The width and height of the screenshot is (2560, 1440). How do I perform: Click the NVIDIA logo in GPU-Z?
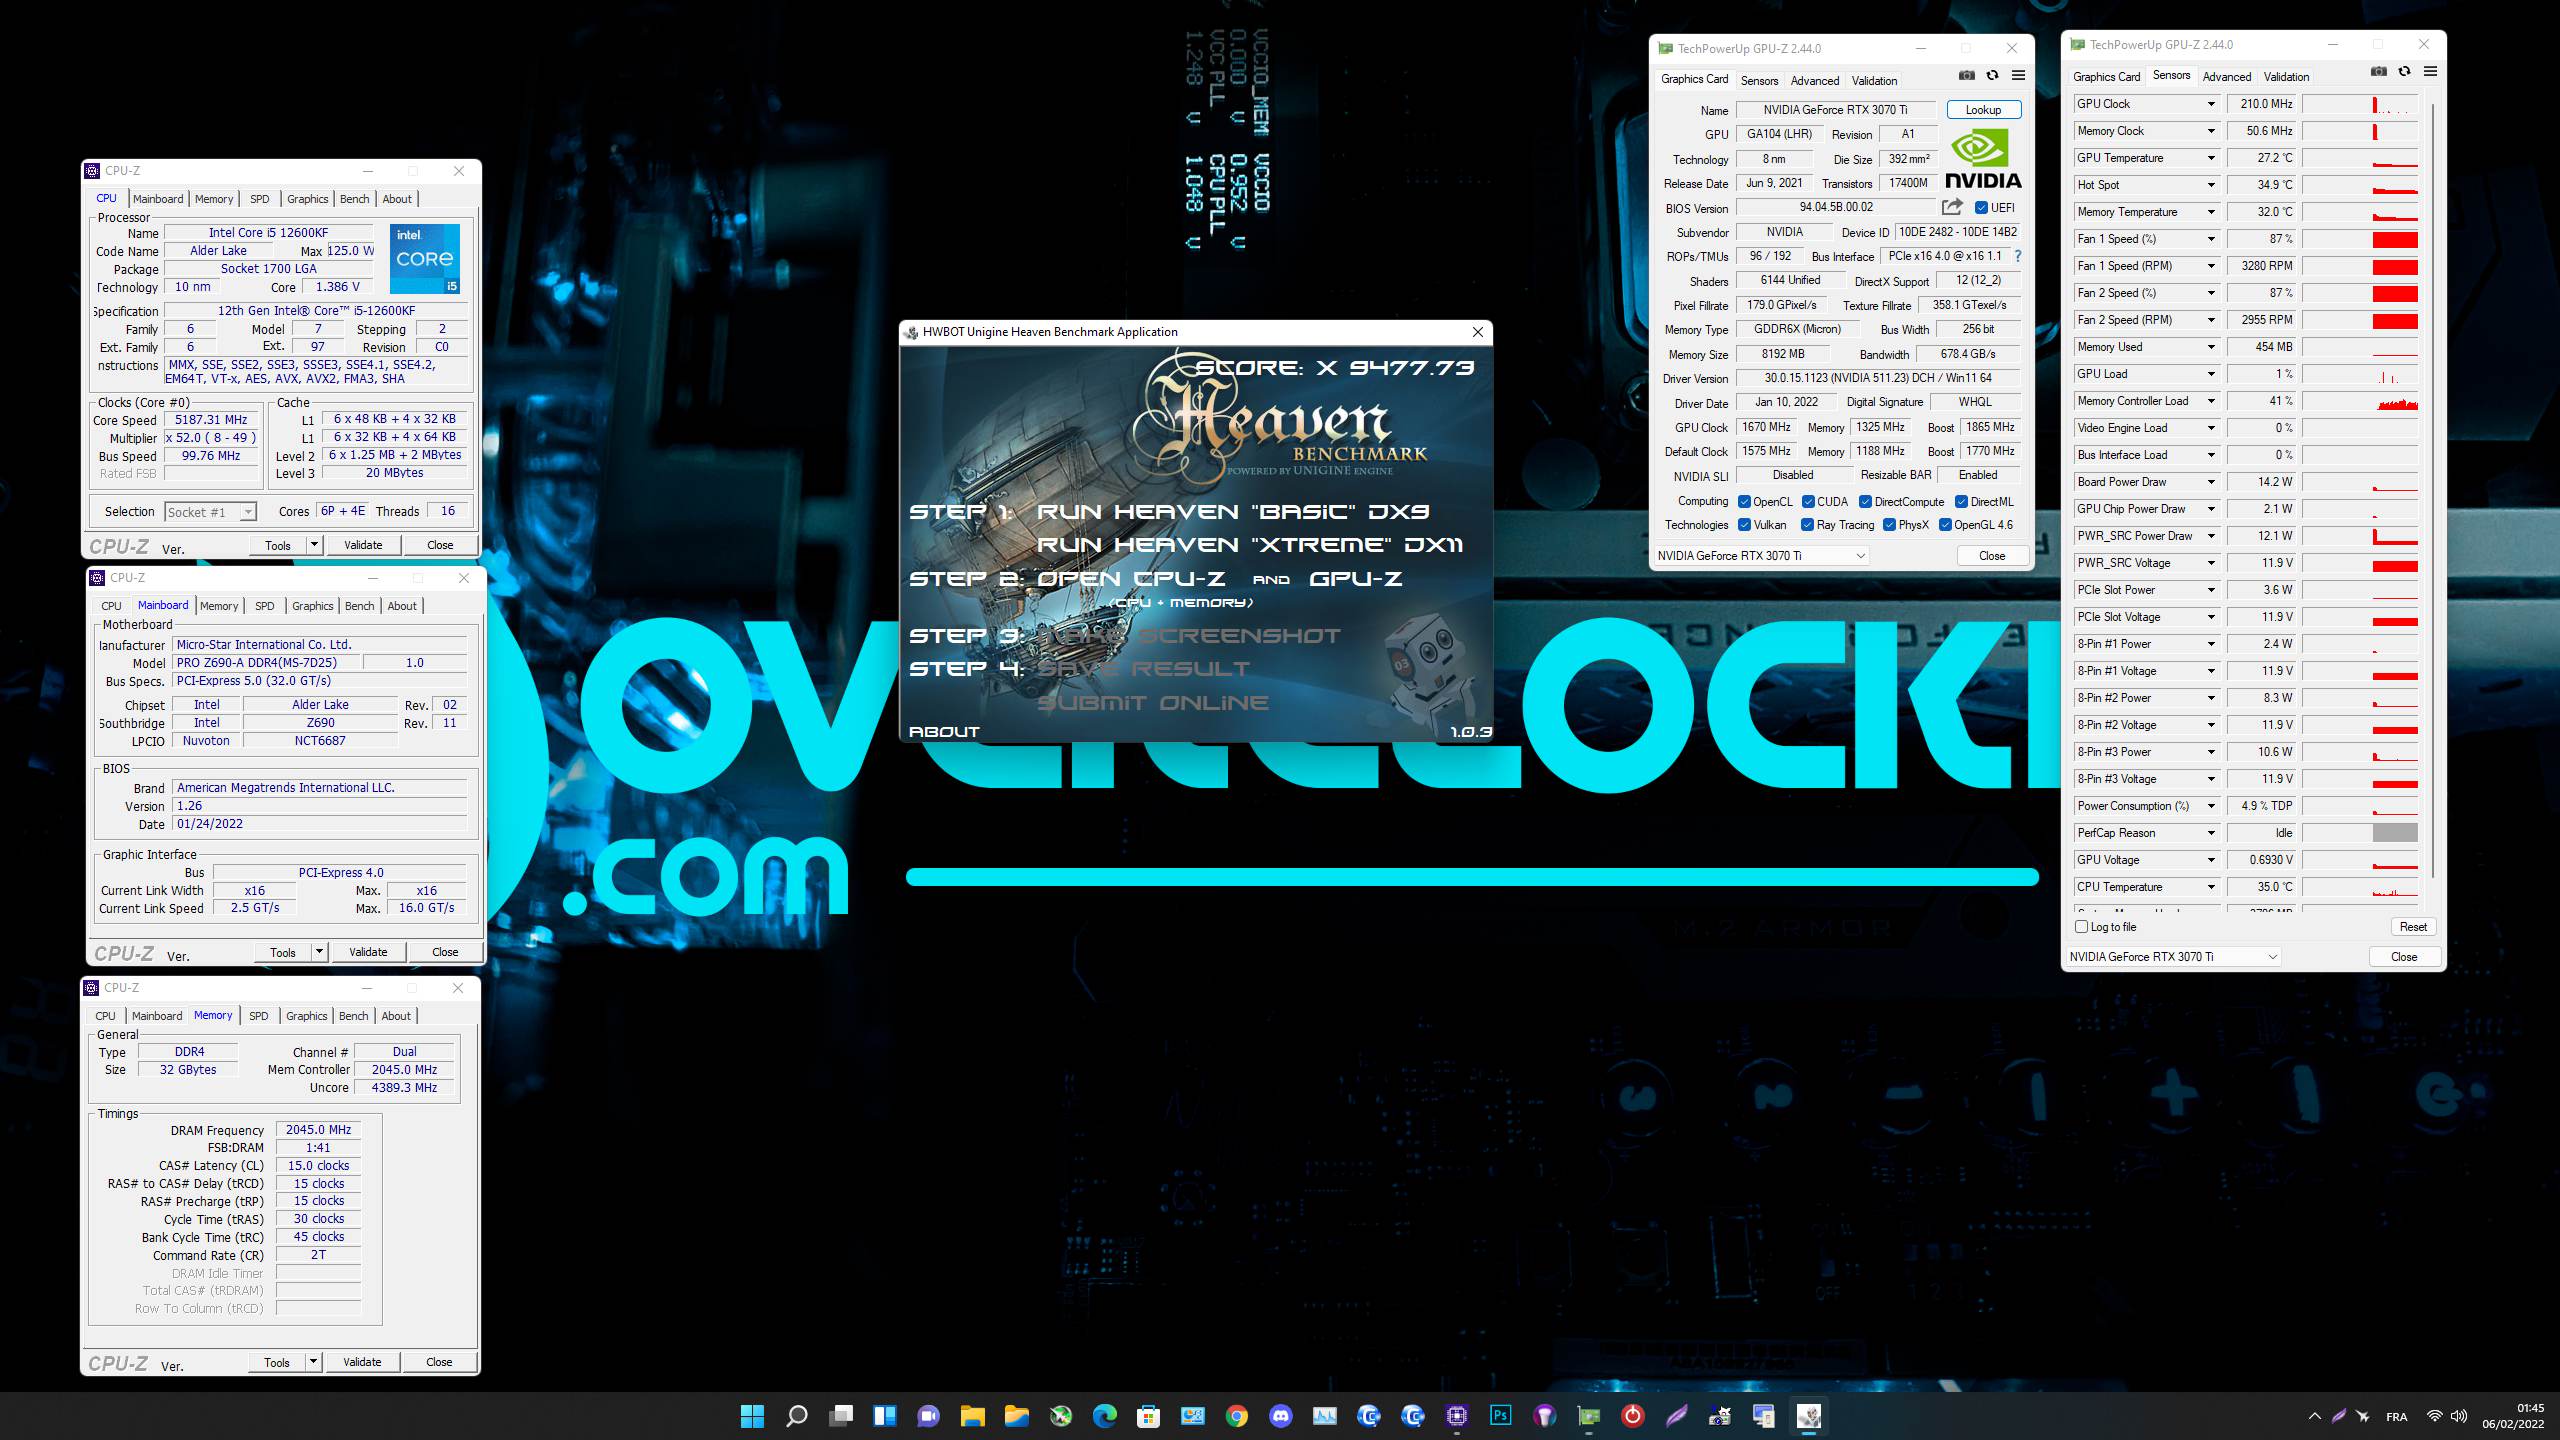pyautogui.click(x=1983, y=159)
